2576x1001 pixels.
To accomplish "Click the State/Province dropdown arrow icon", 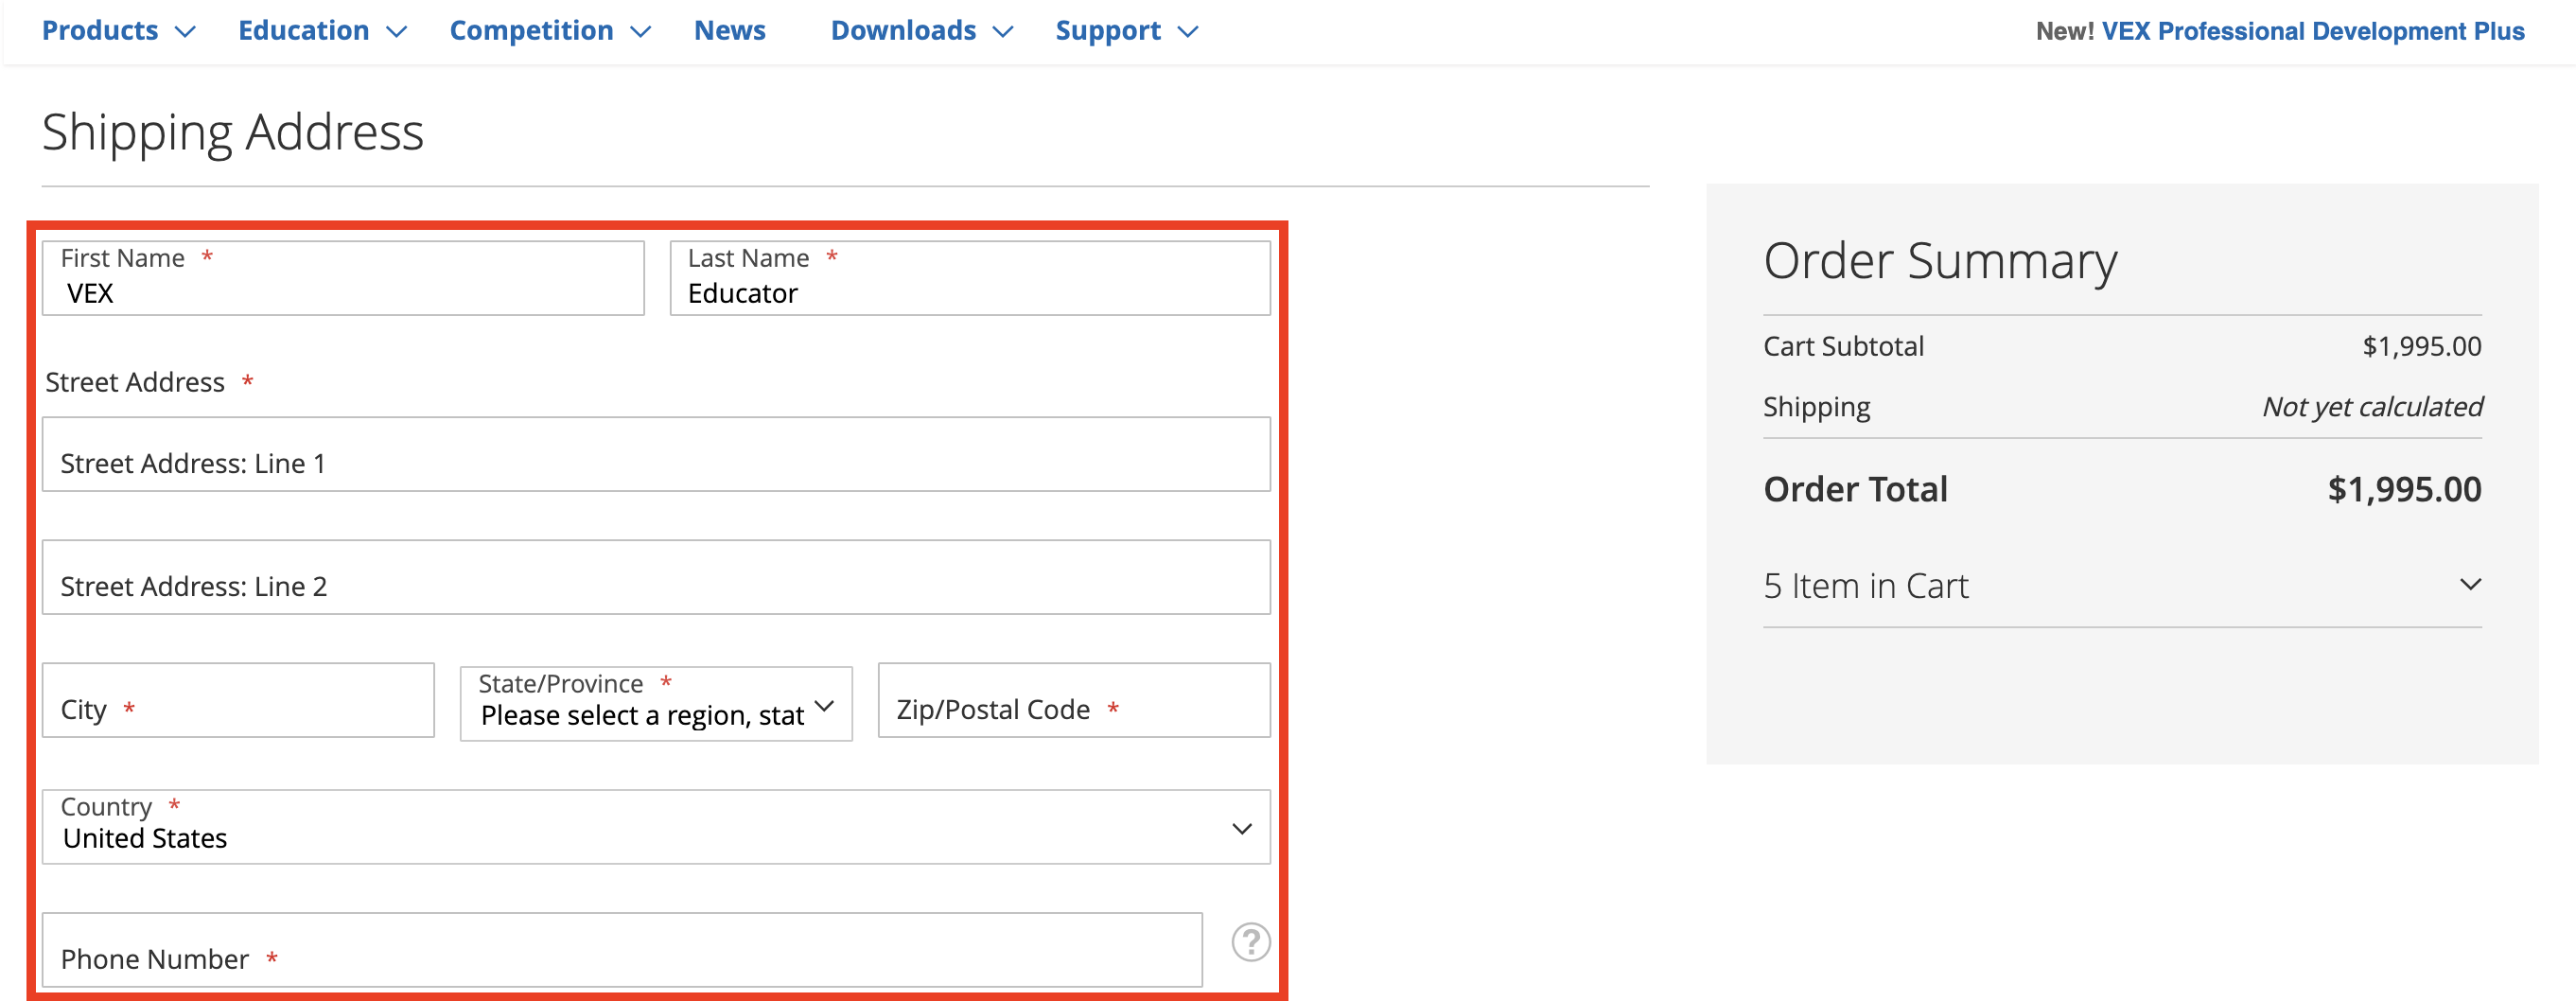I will coord(824,706).
